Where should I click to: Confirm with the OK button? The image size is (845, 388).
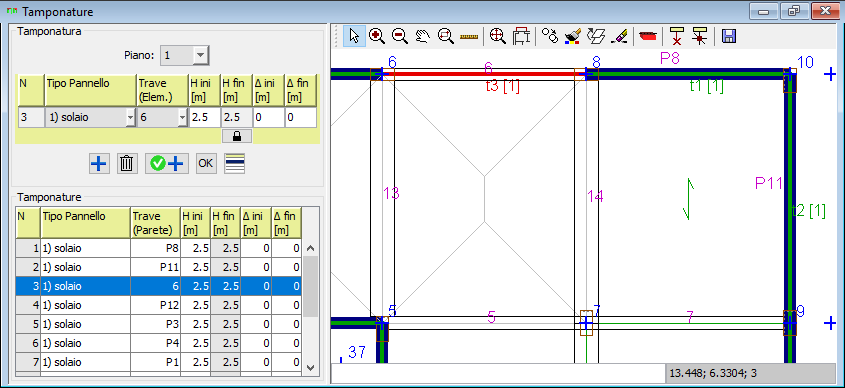[205, 163]
